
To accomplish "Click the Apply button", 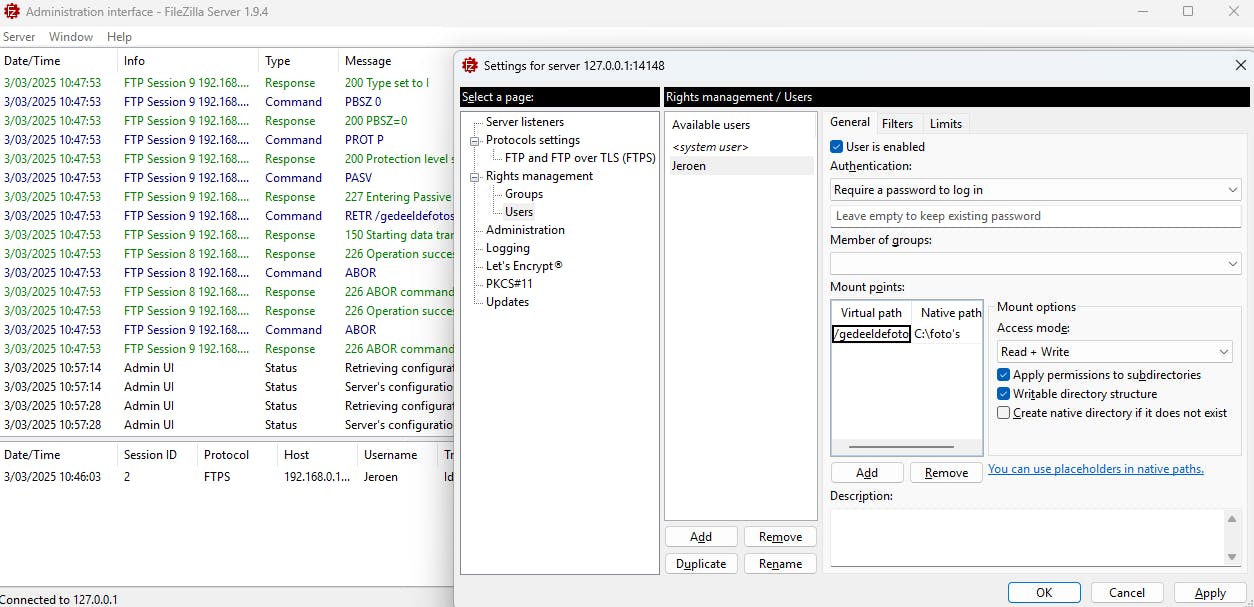I will 1210,593.
